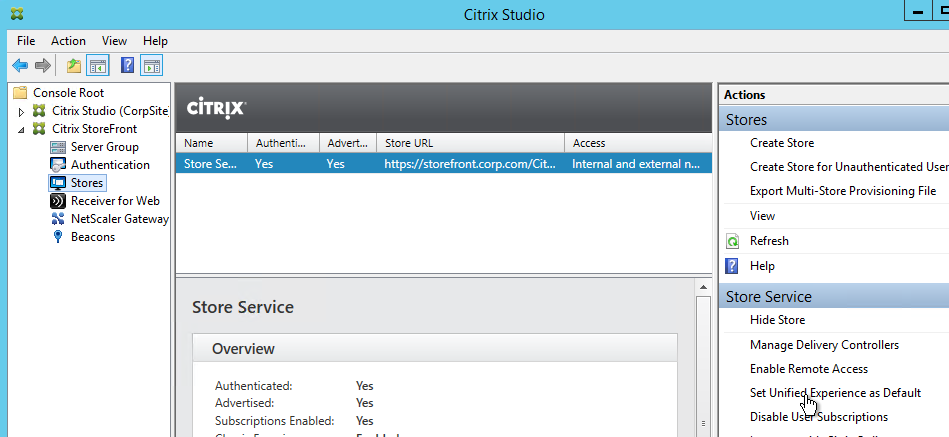949x437 pixels.
Task: Toggle the Show/Hide Action Pane icon
Action: (152, 65)
